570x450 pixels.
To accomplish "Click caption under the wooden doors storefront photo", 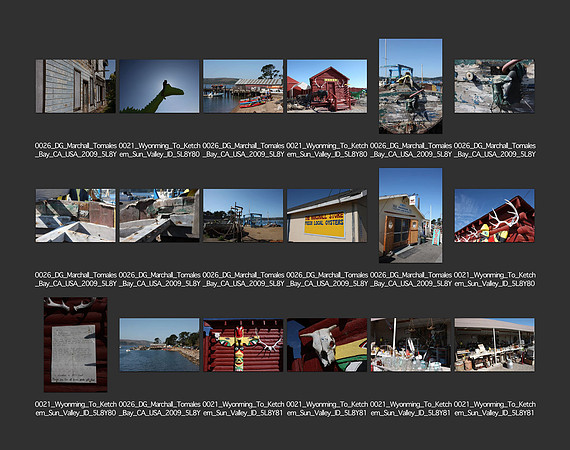I will [410, 279].
